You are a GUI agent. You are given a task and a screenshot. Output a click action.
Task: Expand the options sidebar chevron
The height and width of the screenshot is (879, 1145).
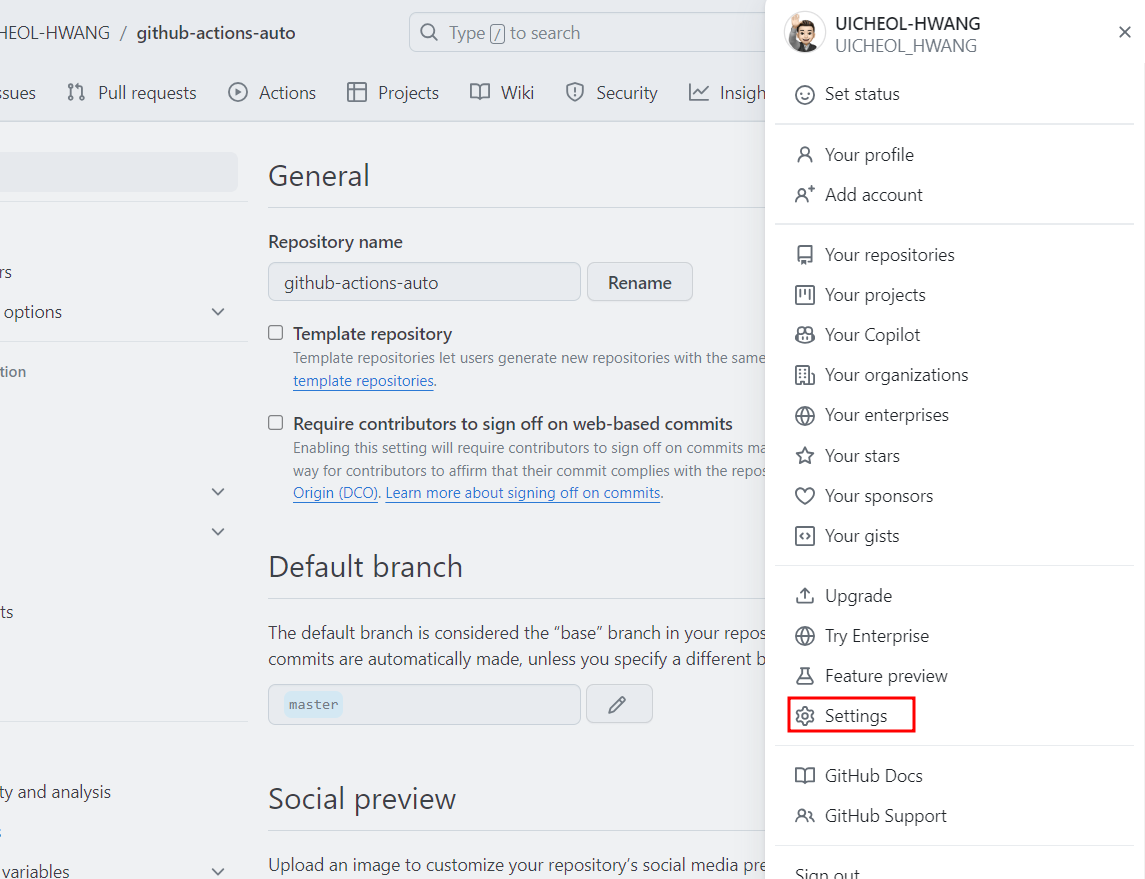click(x=218, y=312)
